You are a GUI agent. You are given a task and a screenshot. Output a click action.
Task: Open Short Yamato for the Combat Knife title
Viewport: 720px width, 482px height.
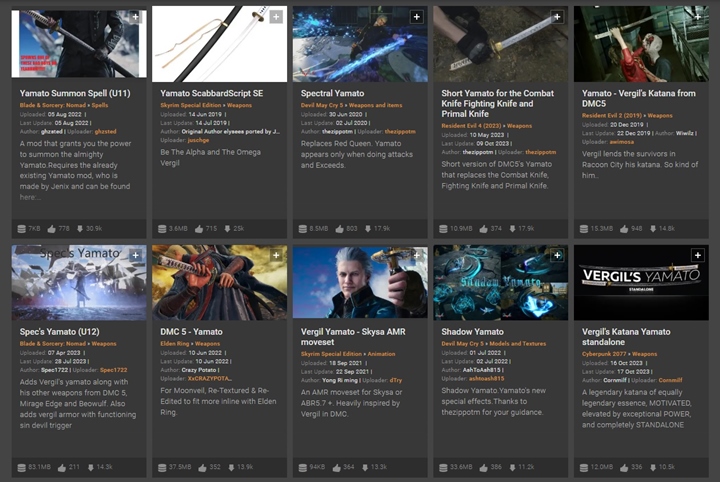click(x=497, y=103)
